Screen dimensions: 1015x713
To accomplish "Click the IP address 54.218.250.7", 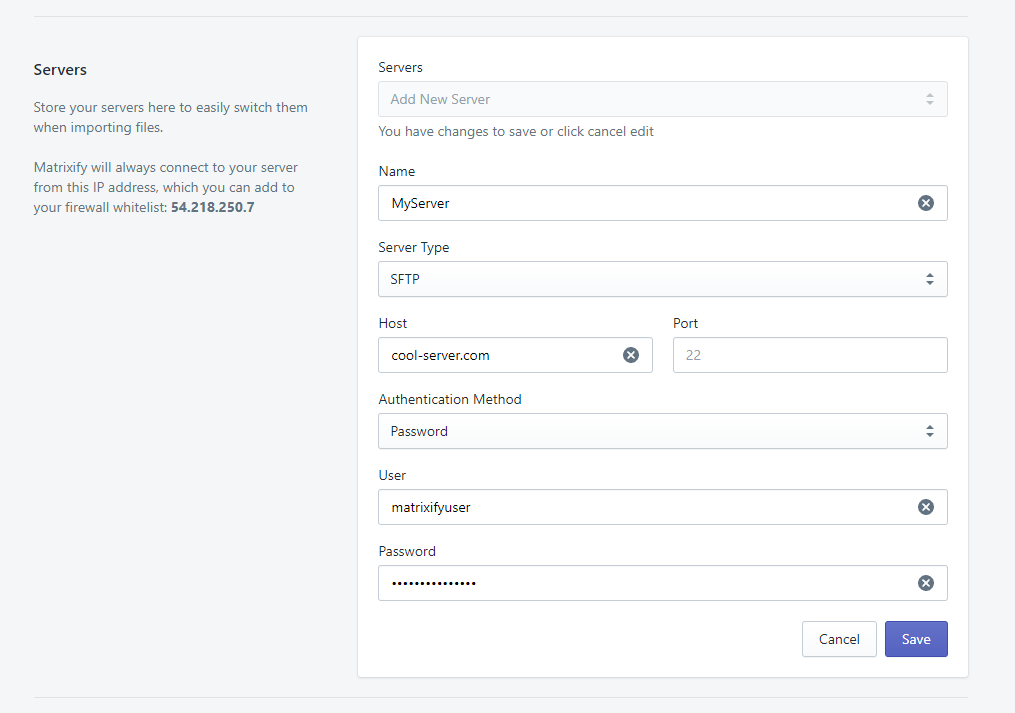I will pos(212,207).
